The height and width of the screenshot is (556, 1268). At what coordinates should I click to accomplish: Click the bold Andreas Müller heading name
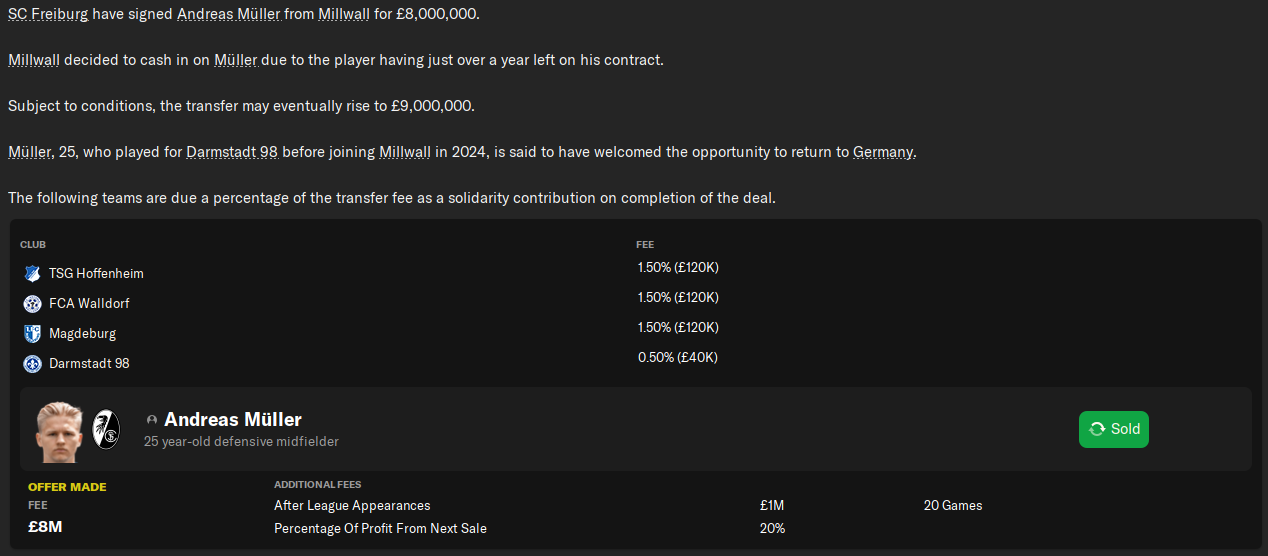(232, 419)
